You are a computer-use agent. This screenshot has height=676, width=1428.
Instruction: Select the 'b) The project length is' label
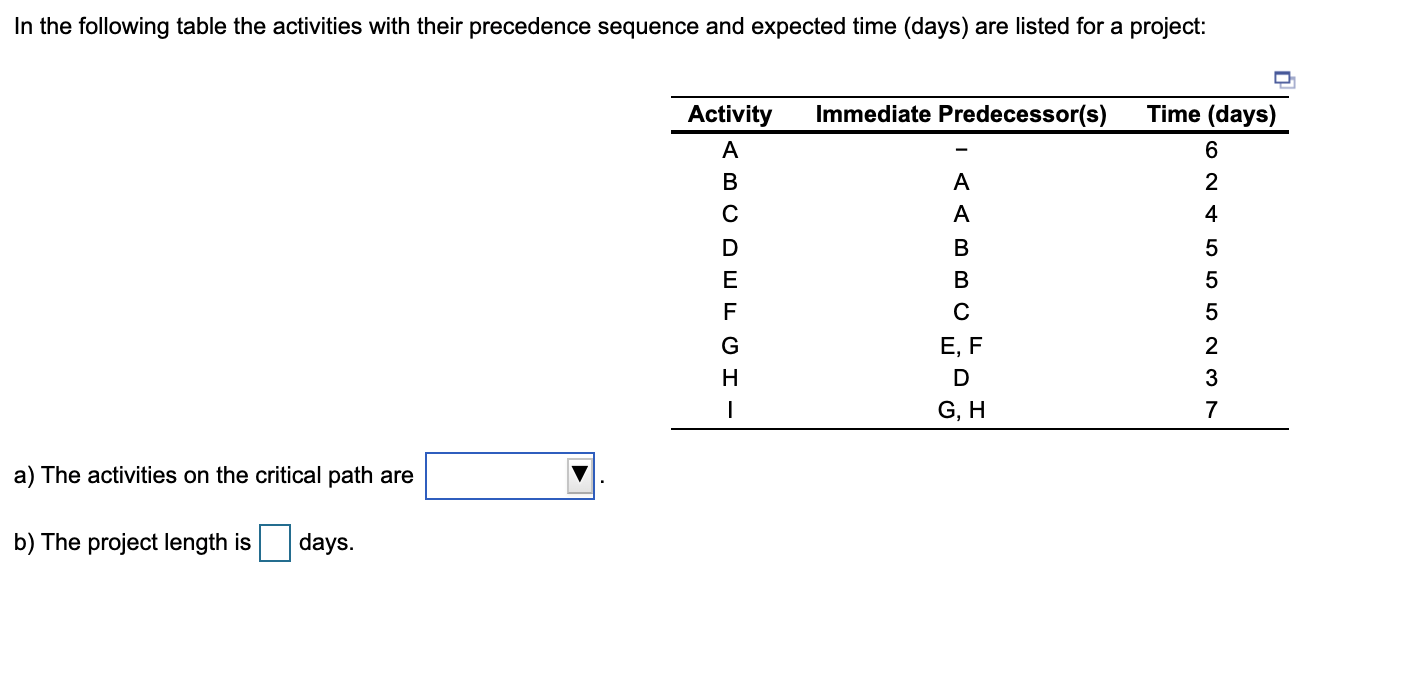click(x=133, y=543)
